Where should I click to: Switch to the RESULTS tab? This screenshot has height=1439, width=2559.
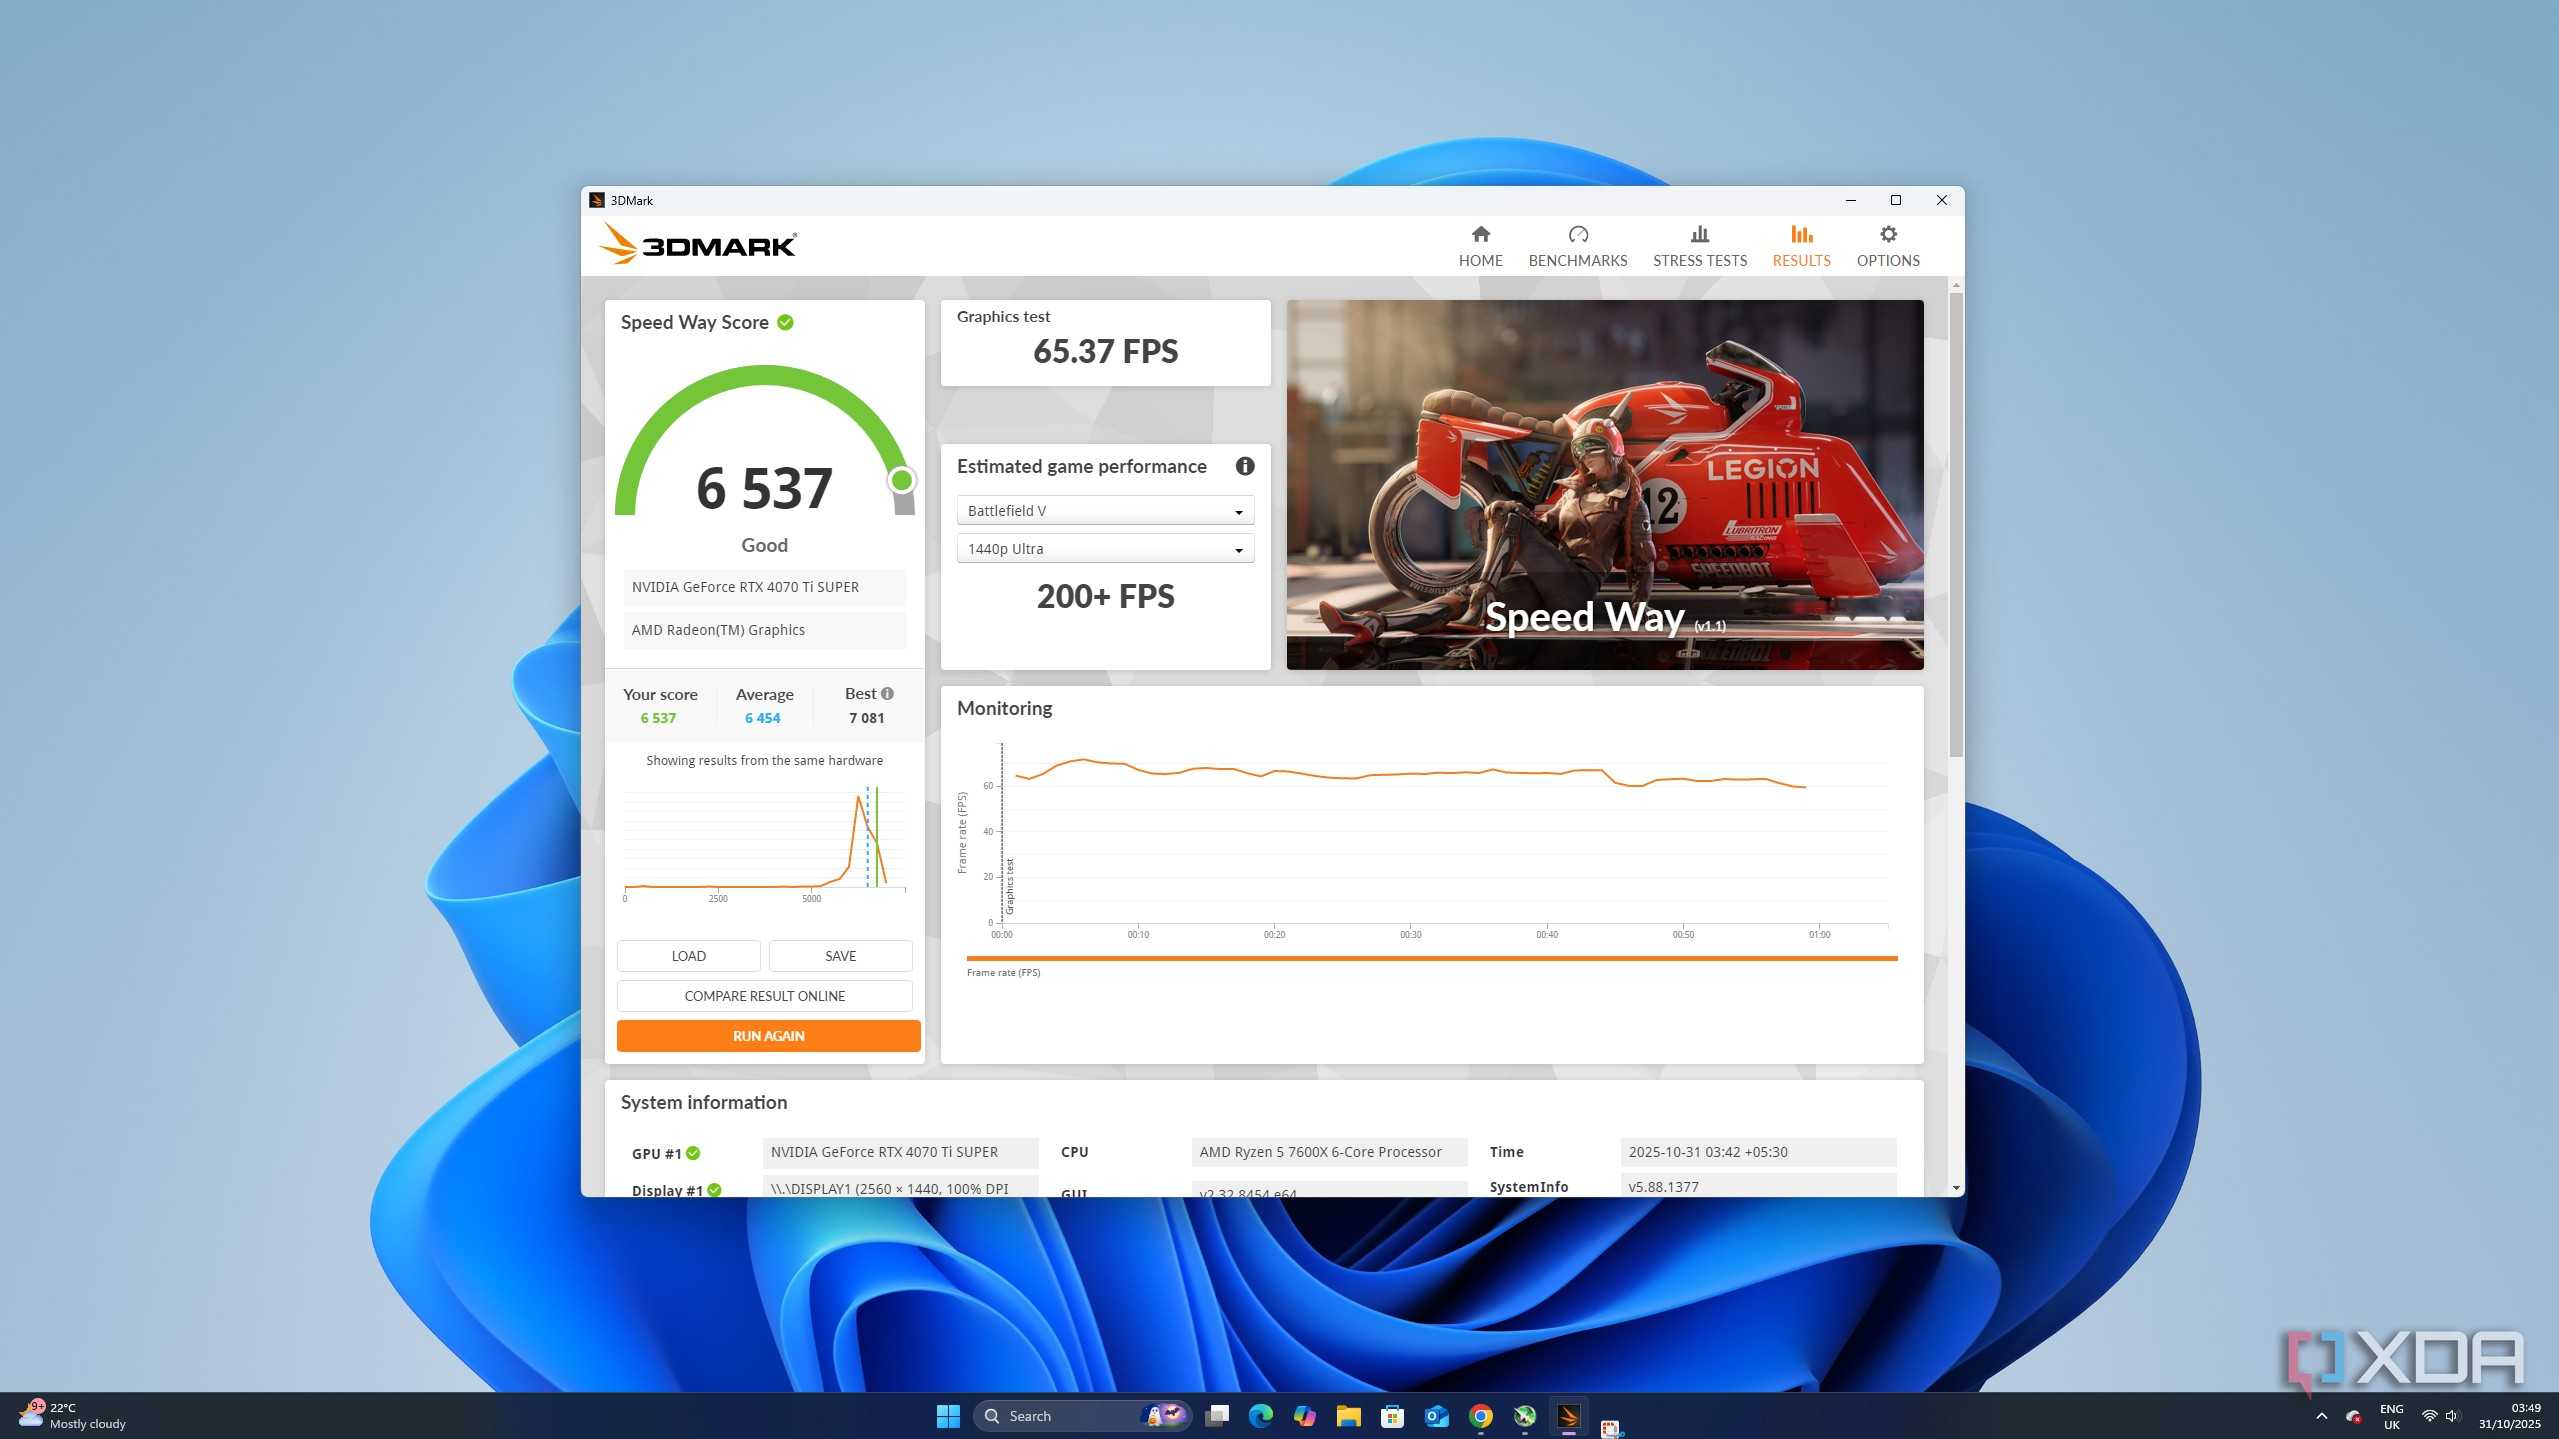[x=1800, y=246]
